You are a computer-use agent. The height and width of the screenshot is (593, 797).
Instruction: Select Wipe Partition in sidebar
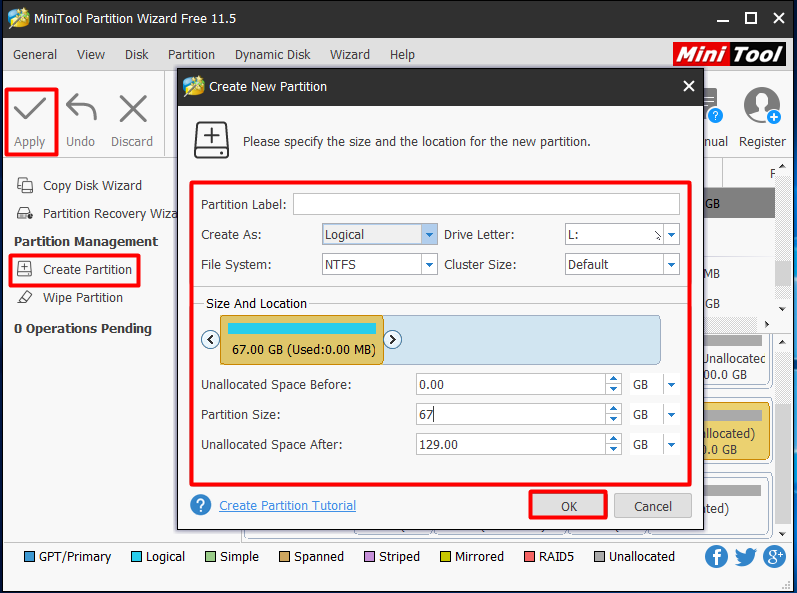(x=82, y=298)
